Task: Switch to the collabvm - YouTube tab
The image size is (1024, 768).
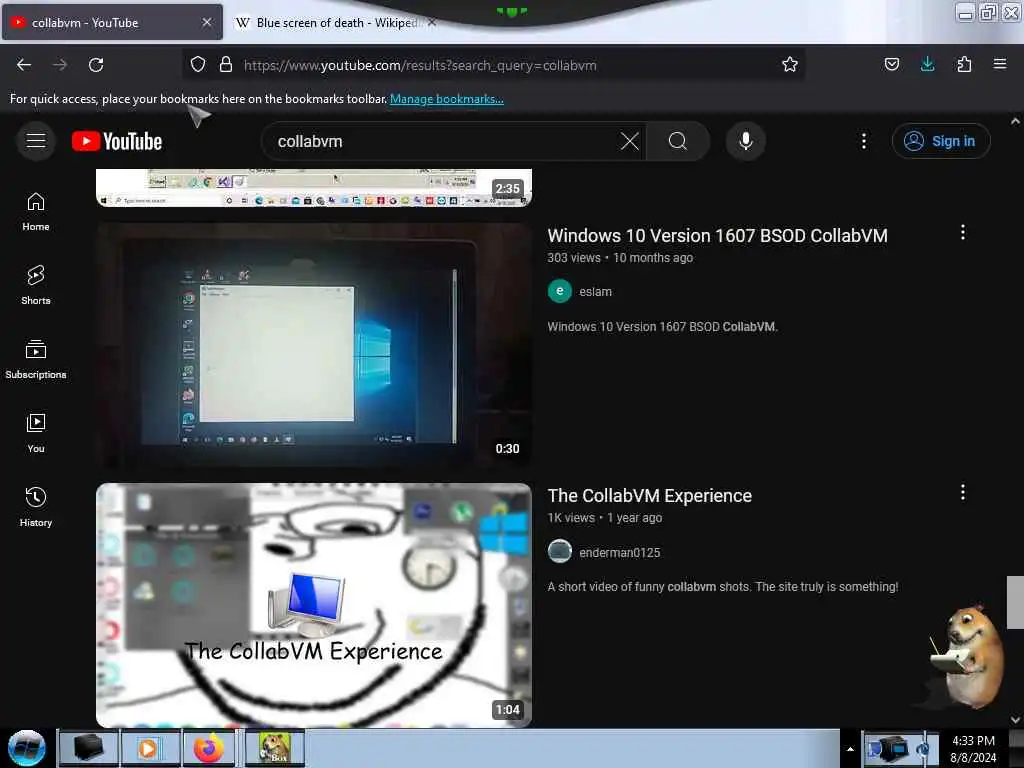Action: [112, 22]
